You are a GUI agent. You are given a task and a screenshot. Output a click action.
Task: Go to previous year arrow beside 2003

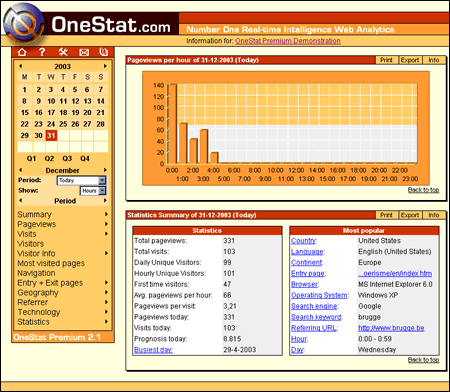21,66
